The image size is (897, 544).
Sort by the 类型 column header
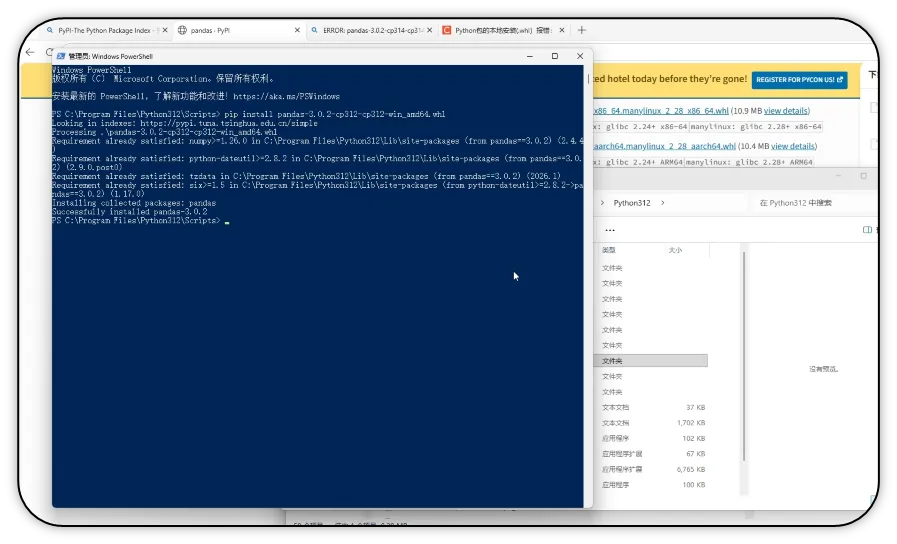pos(609,250)
